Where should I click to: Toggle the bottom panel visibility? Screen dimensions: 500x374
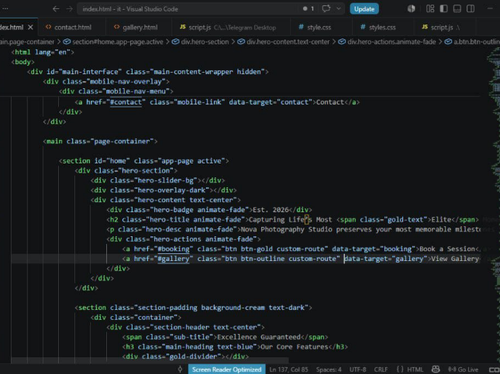pyautogui.click(x=457, y=9)
